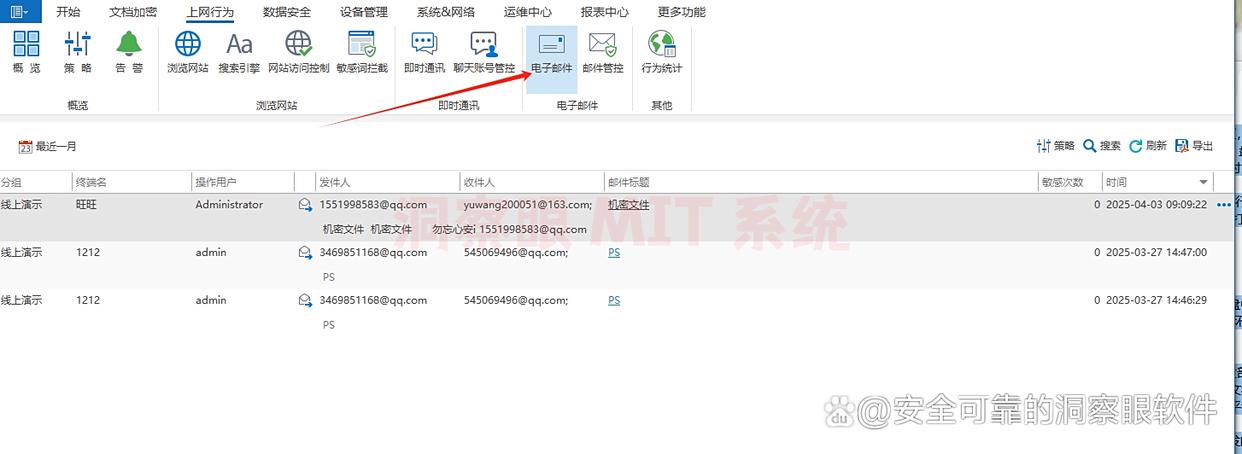Select the 上网行为 tab
This screenshot has height=454, width=1242.
click(210, 12)
